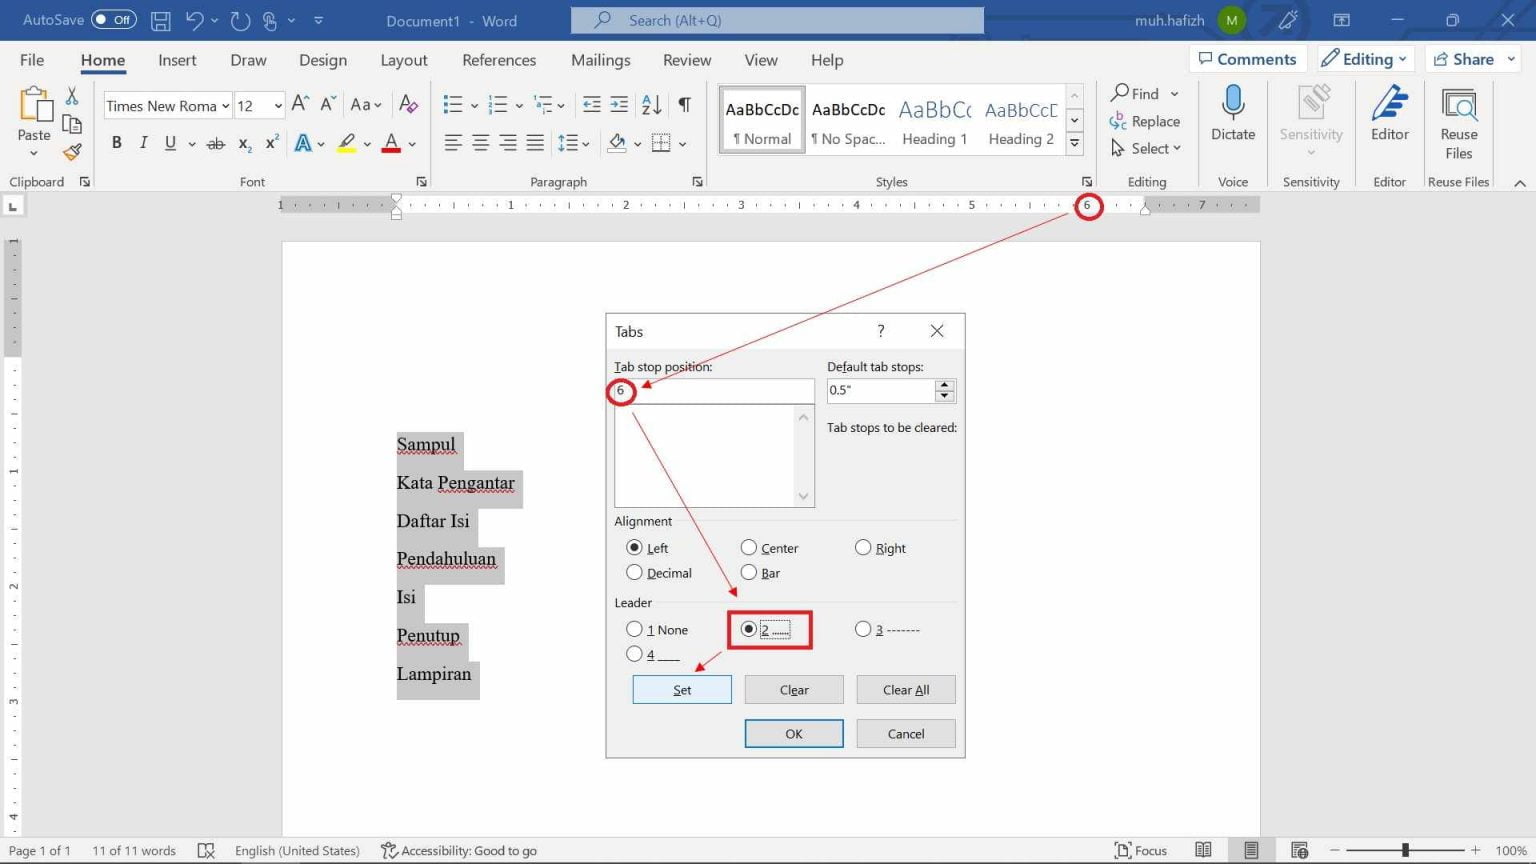Switch to the References ribbon tab

(499, 60)
